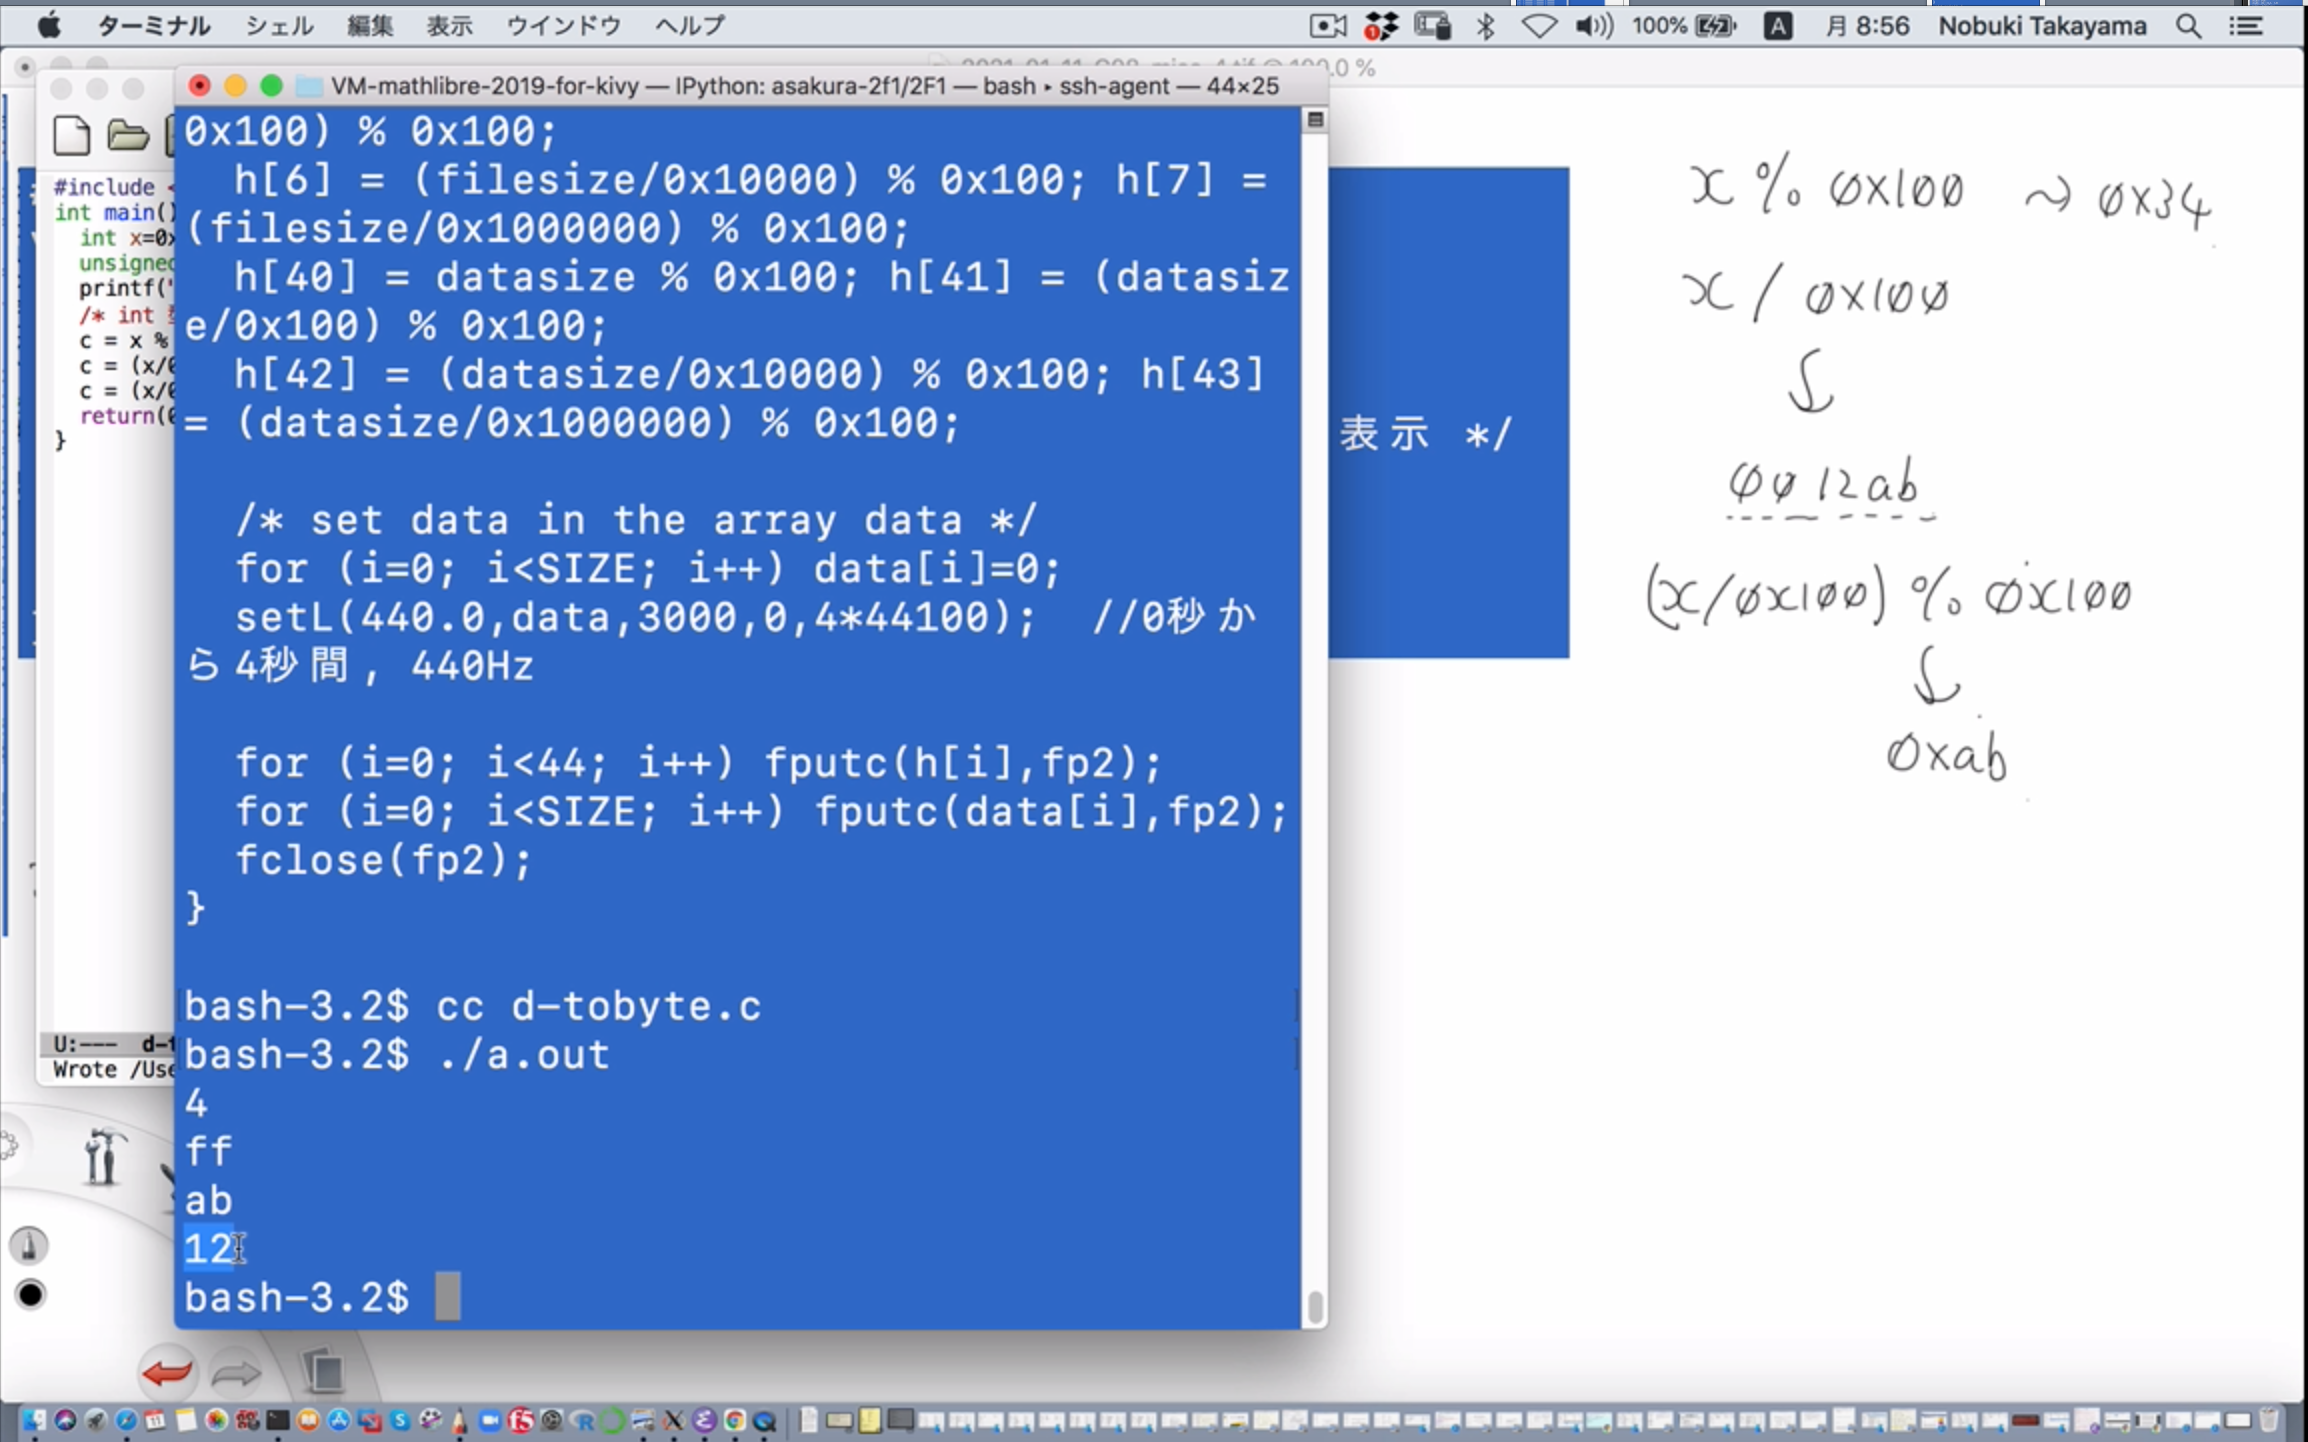Image resolution: width=2308 pixels, height=1442 pixels.
Task: Open Finder from the Dock
Action: 34,1420
